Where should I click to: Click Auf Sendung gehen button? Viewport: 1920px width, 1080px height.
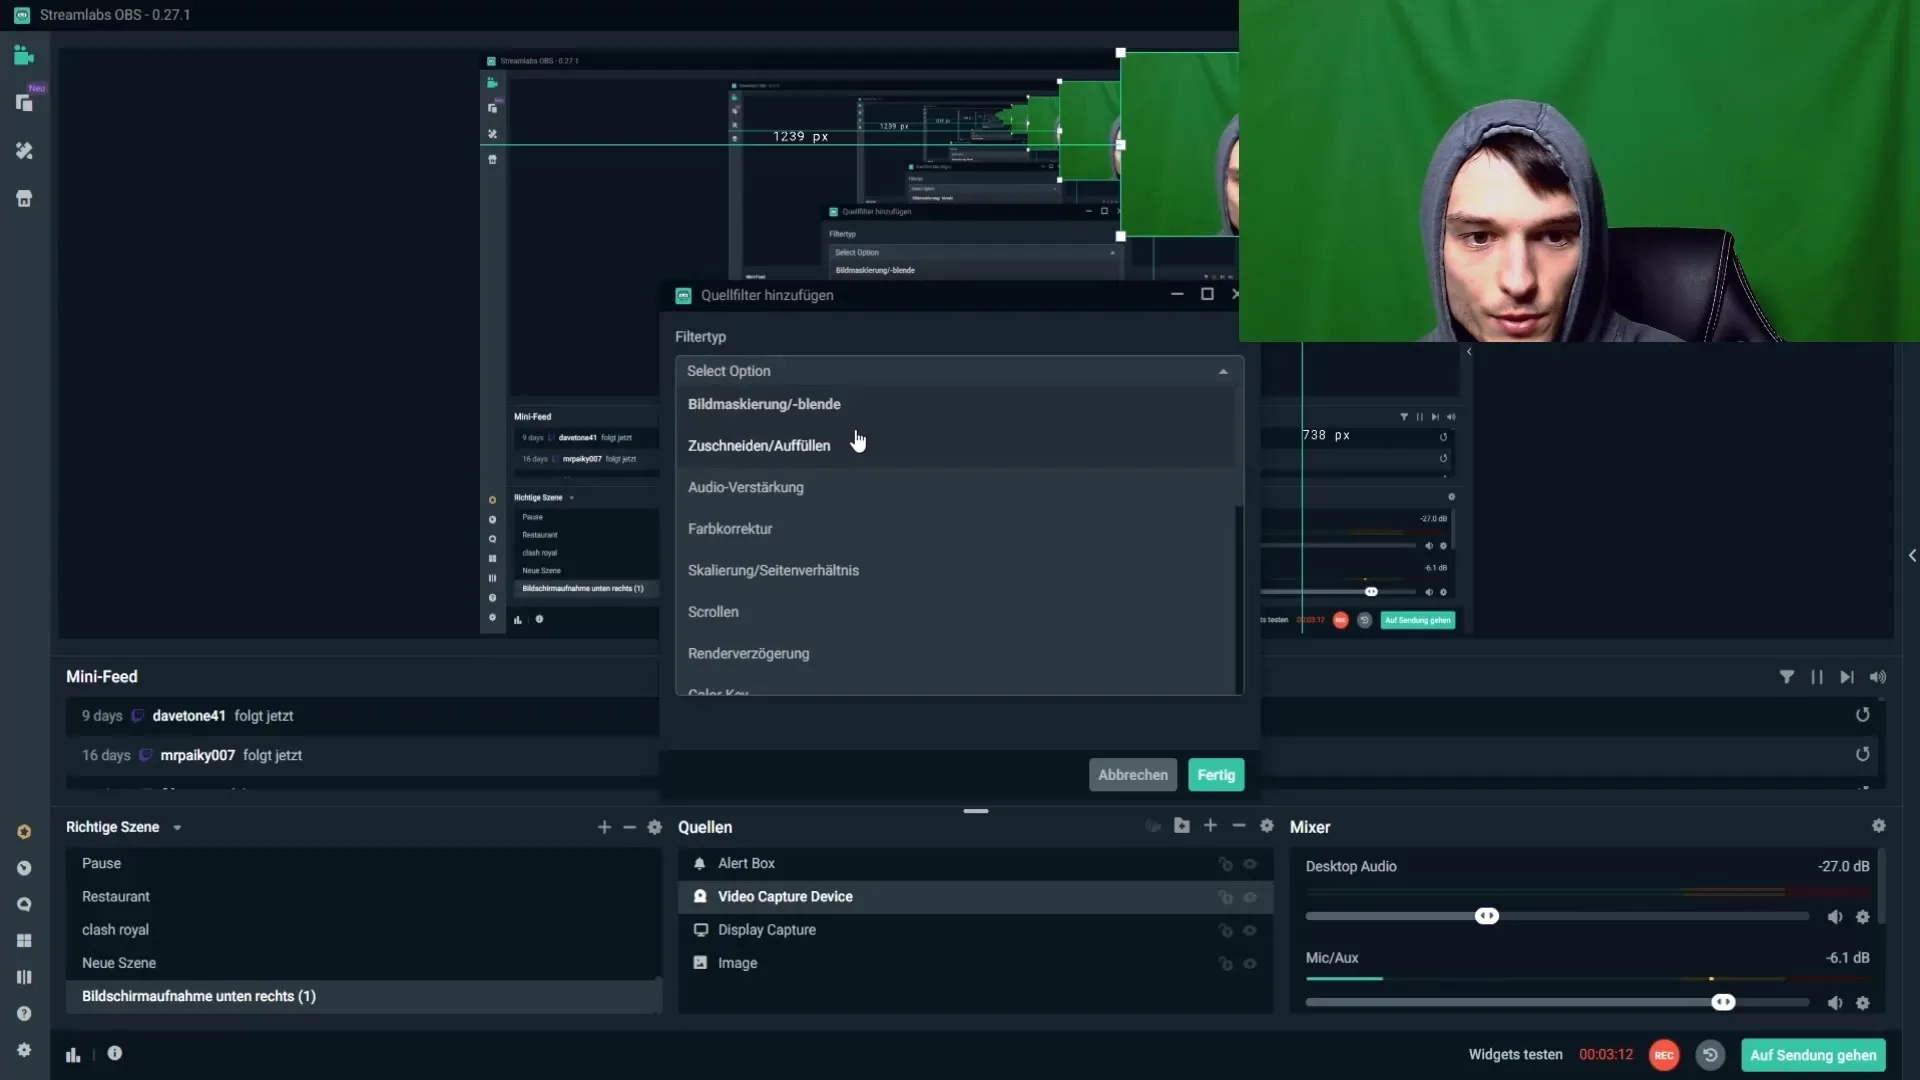tap(1813, 1055)
